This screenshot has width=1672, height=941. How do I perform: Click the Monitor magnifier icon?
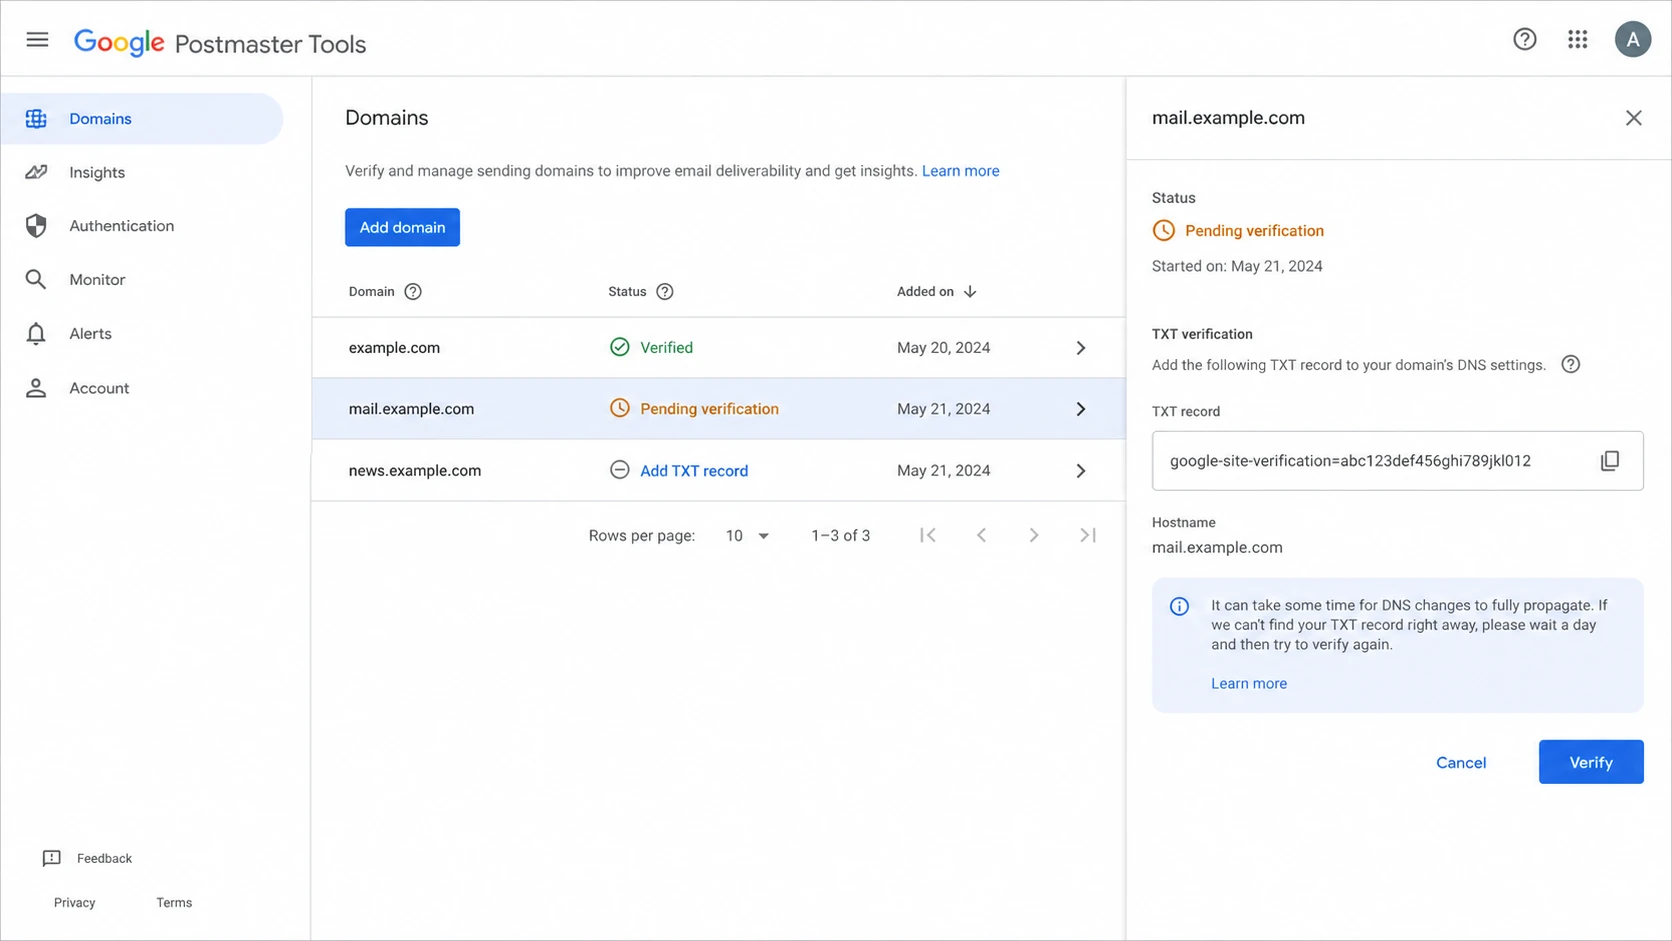point(36,280)
